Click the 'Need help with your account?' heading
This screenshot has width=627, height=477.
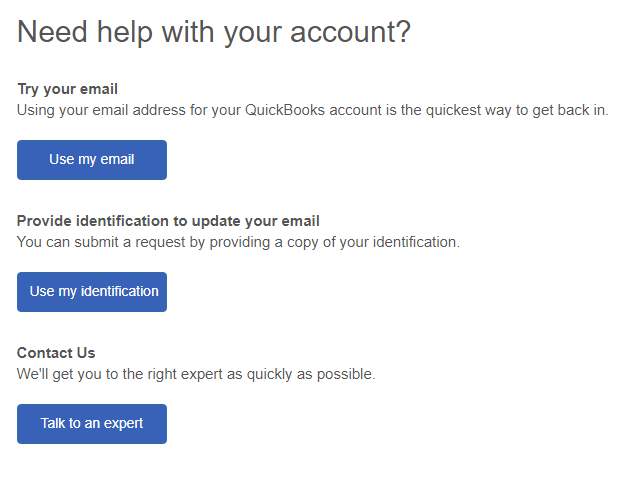[x=213, y=32]
